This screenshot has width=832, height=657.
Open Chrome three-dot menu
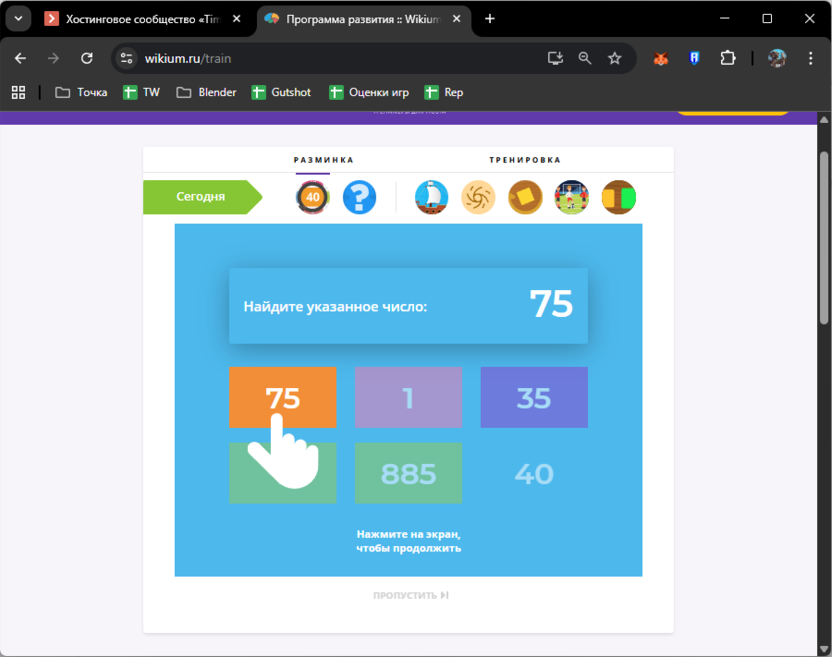click(810, 58)
